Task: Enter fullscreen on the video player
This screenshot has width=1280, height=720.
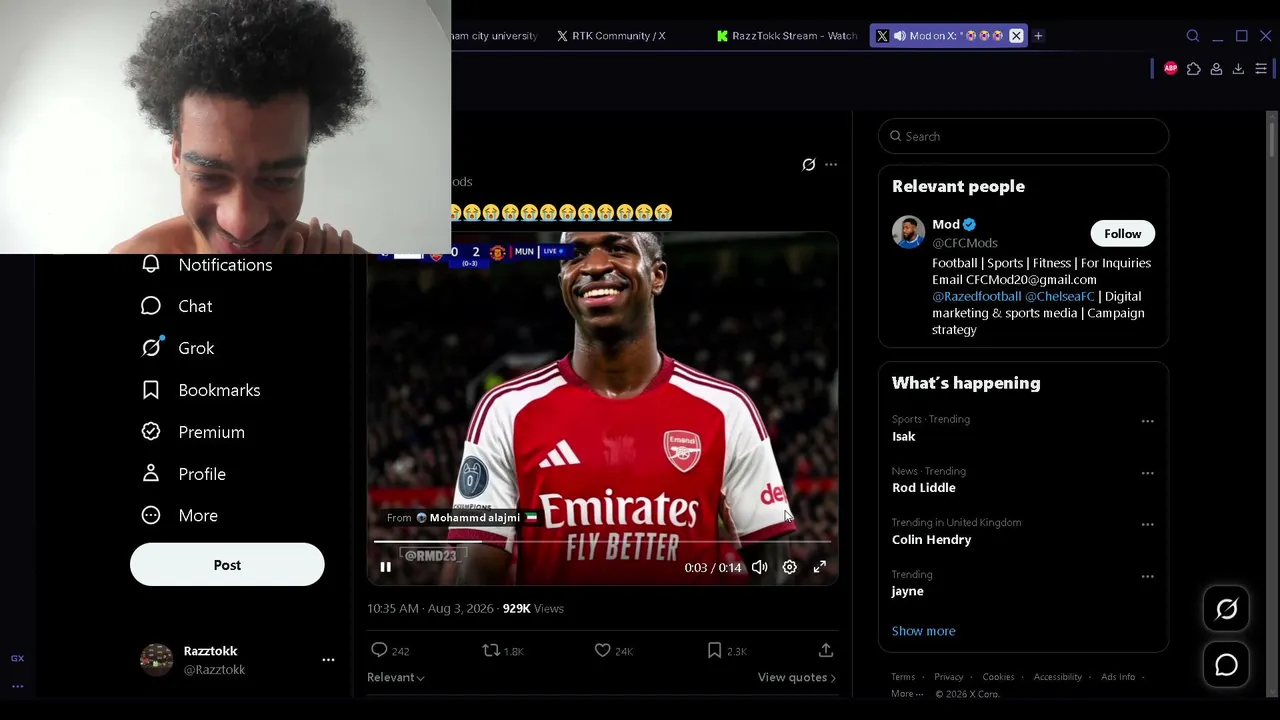Action: pyautogui.click(x=819, y=567)
